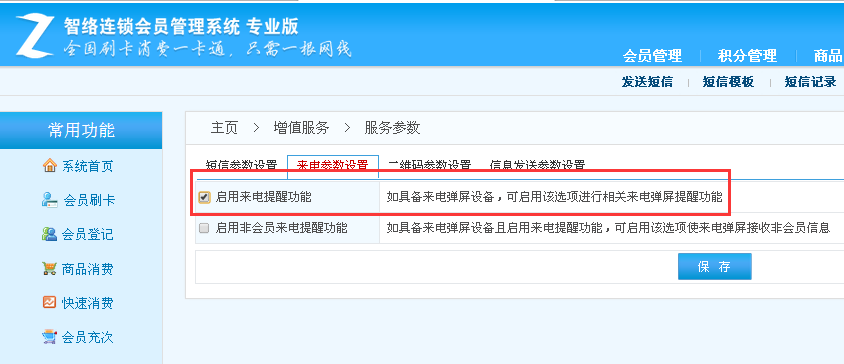Image resolution: width=844 pixels, height=364 pixels.
Task: Click description 如具备来电弹屏设备，可启用该选项
Action: [554, 197]
